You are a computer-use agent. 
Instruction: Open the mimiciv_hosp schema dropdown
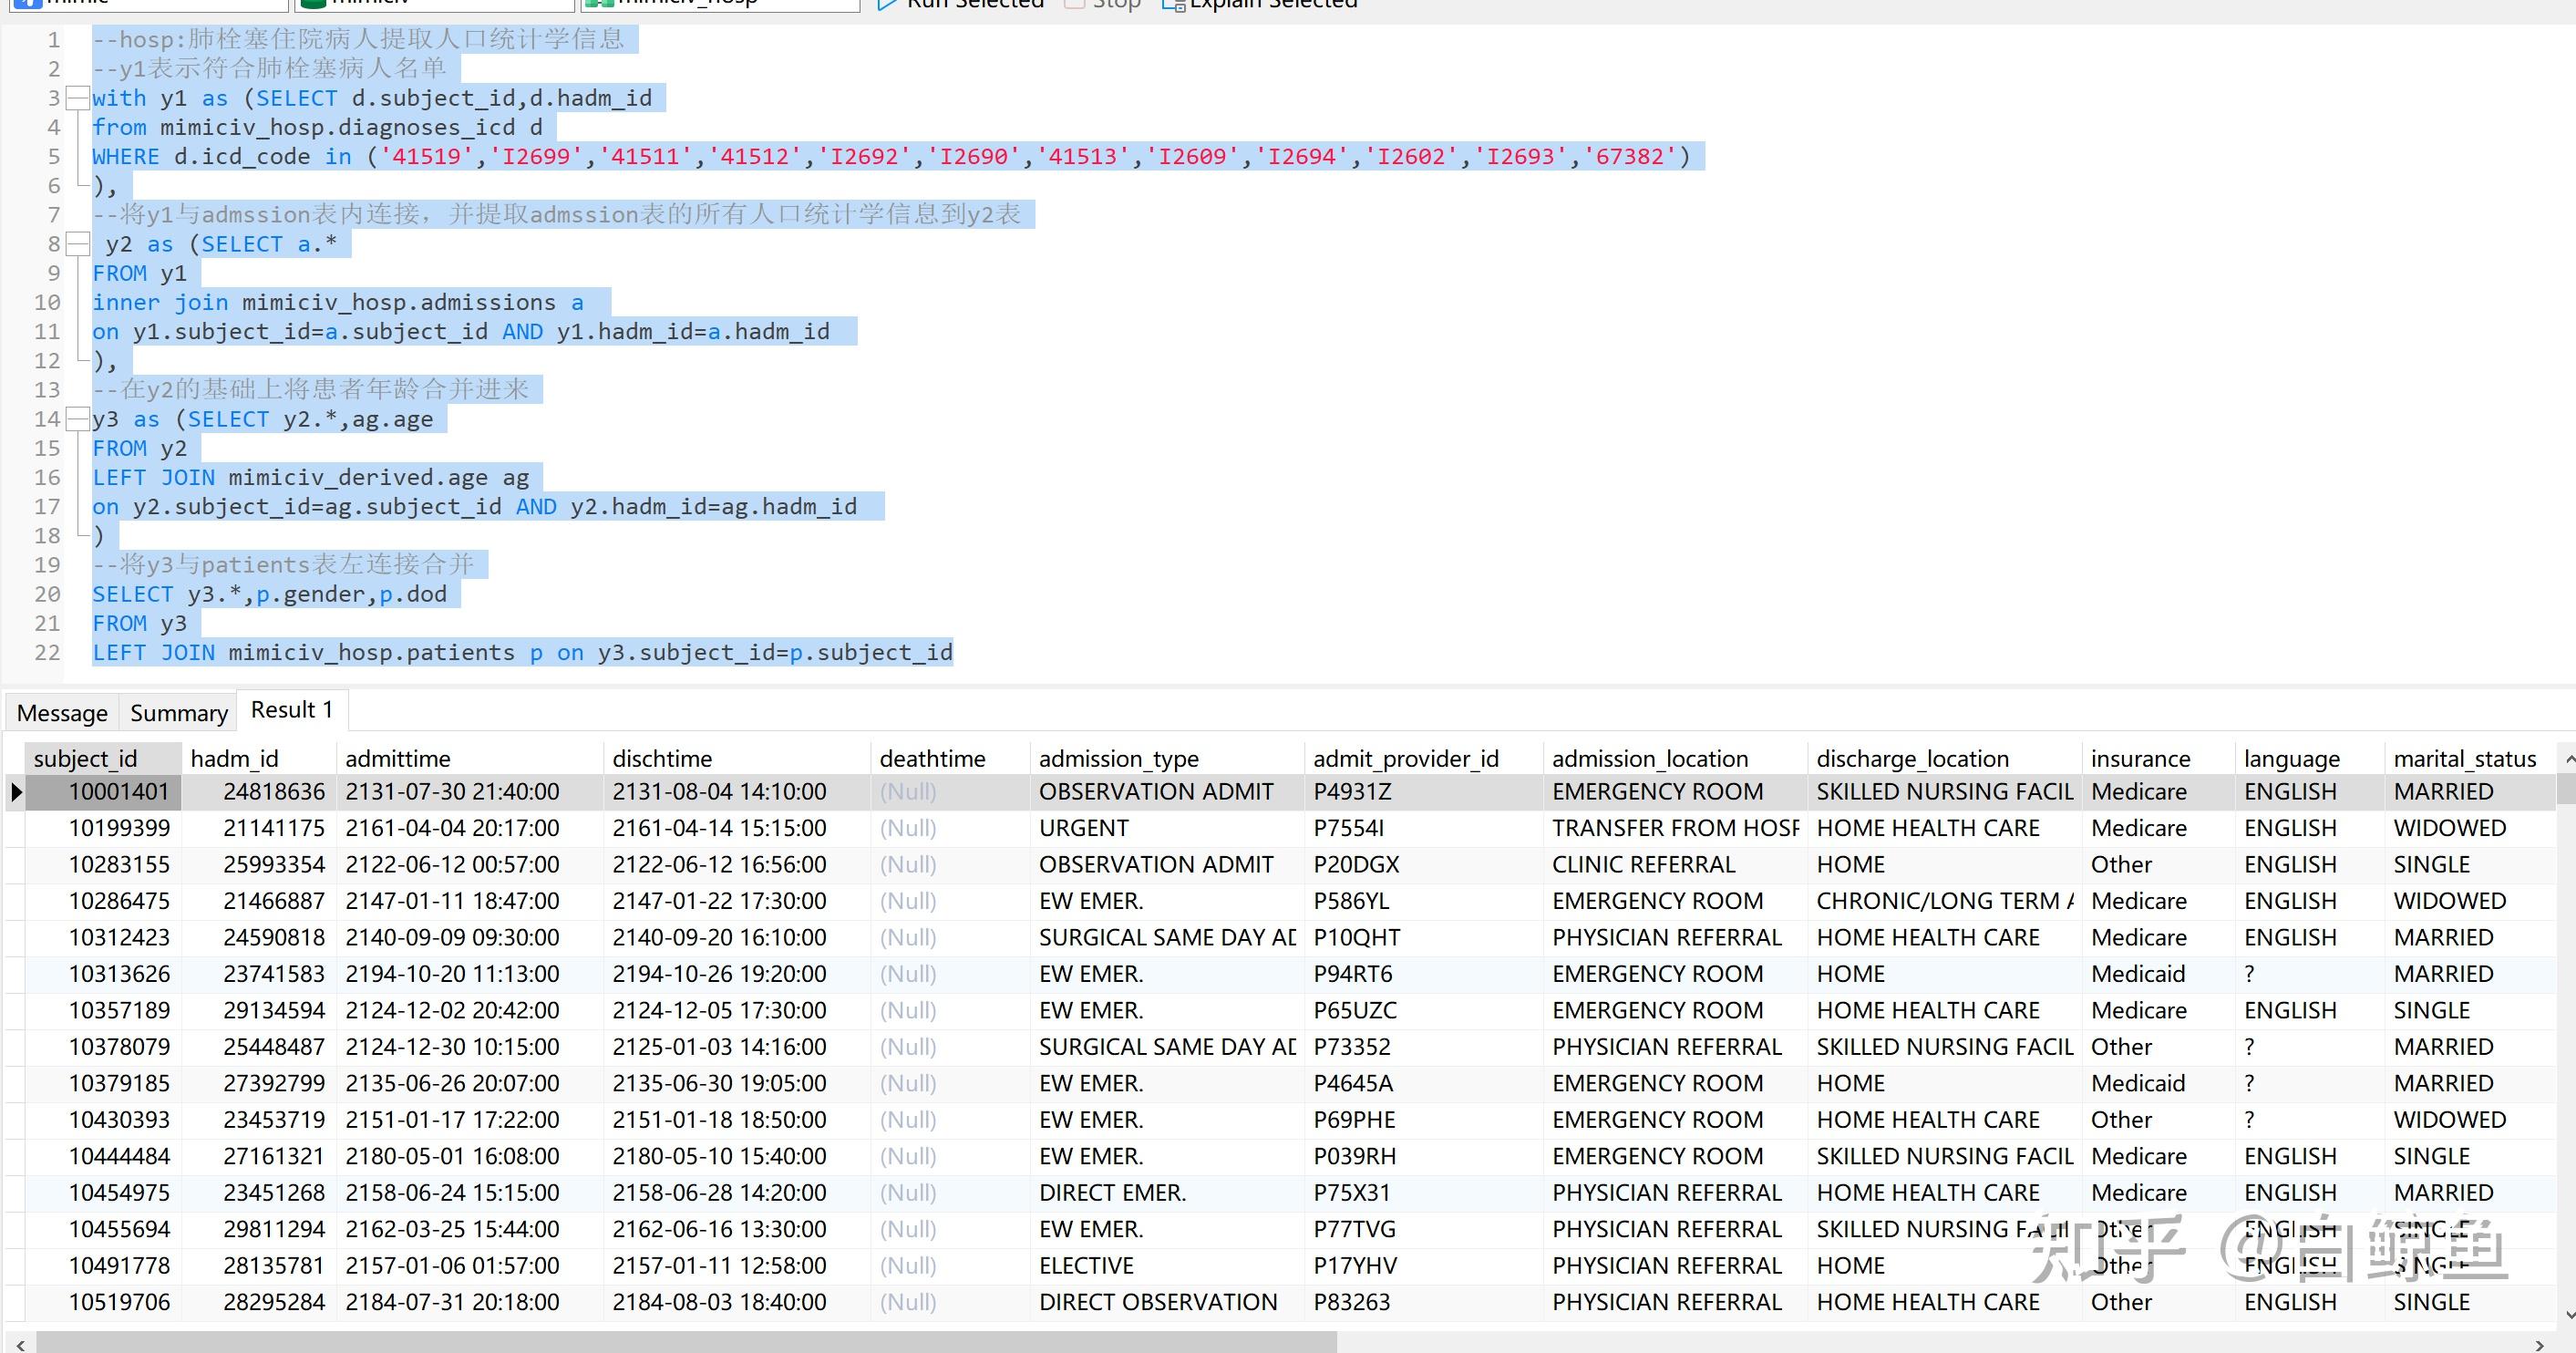tap(720, 3)
